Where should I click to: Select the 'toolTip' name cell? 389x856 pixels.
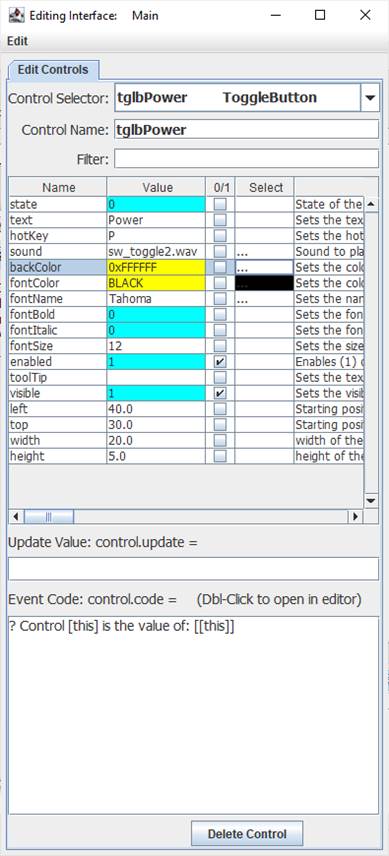(x=58, y=378)
